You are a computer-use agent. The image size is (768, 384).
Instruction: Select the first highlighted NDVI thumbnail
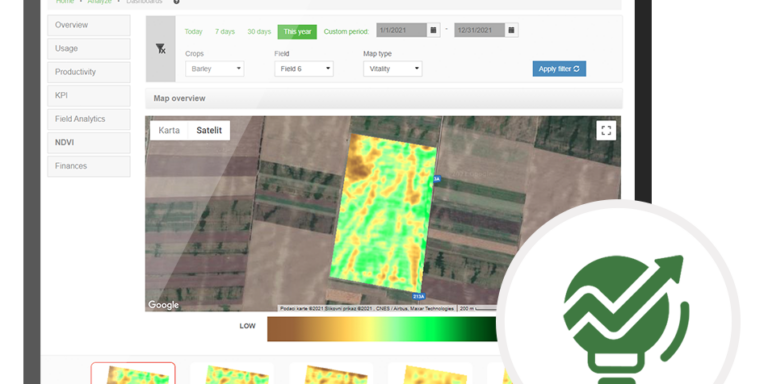(x=133, y=373)
